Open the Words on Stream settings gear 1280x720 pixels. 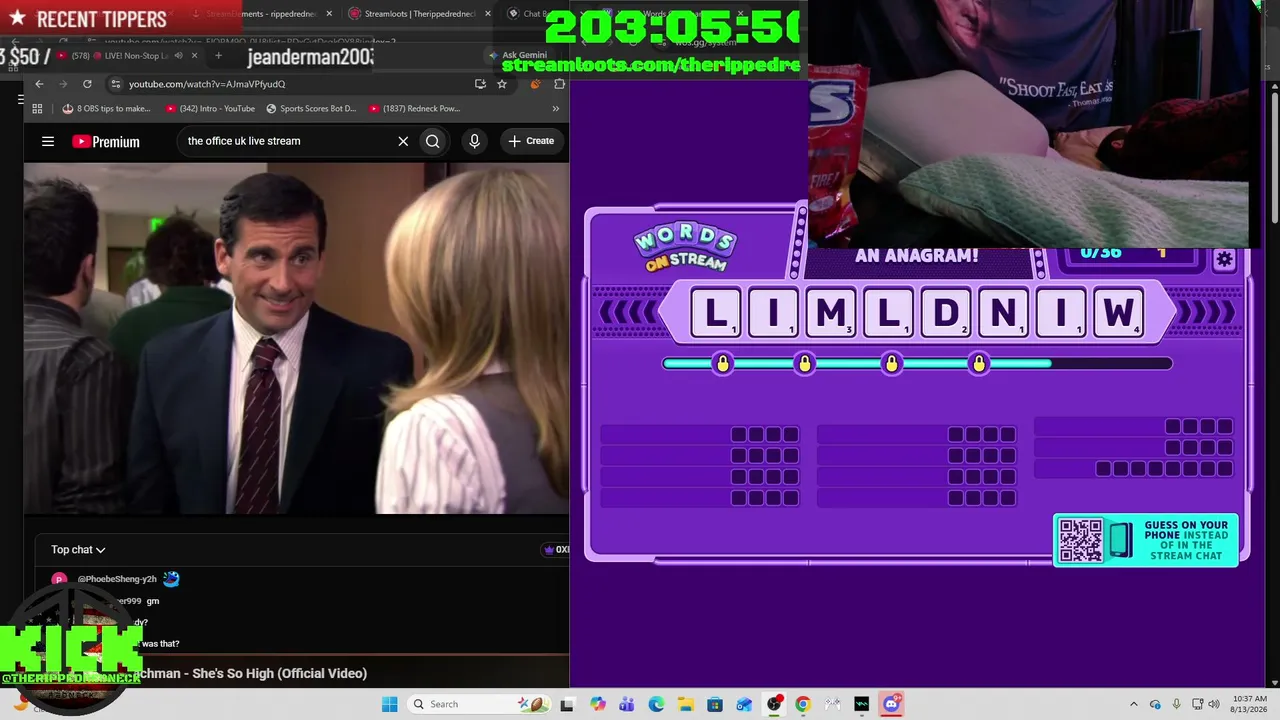(1224, 260)
